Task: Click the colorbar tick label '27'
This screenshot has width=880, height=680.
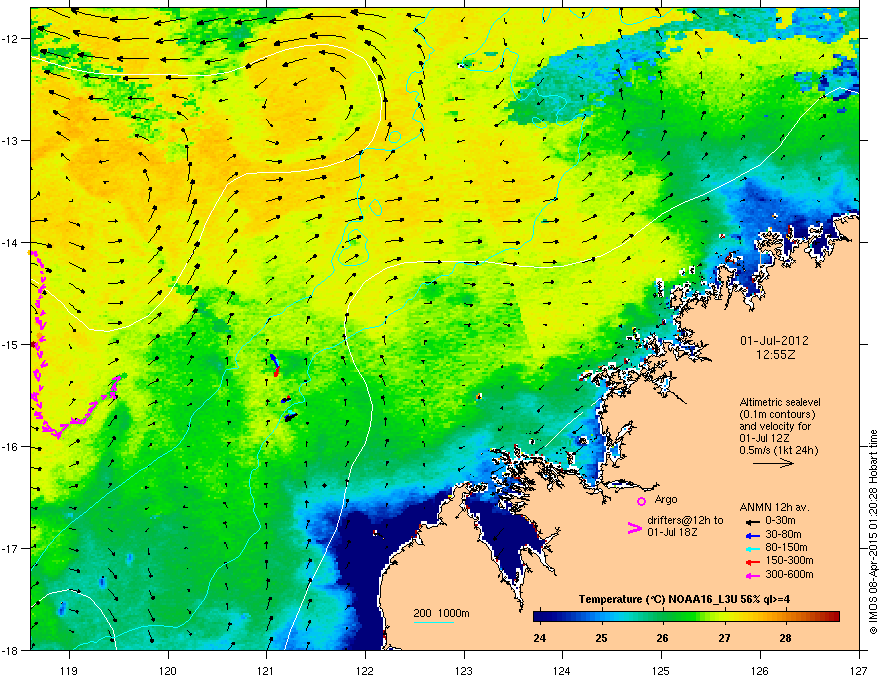Action: (x=724, y=638)
